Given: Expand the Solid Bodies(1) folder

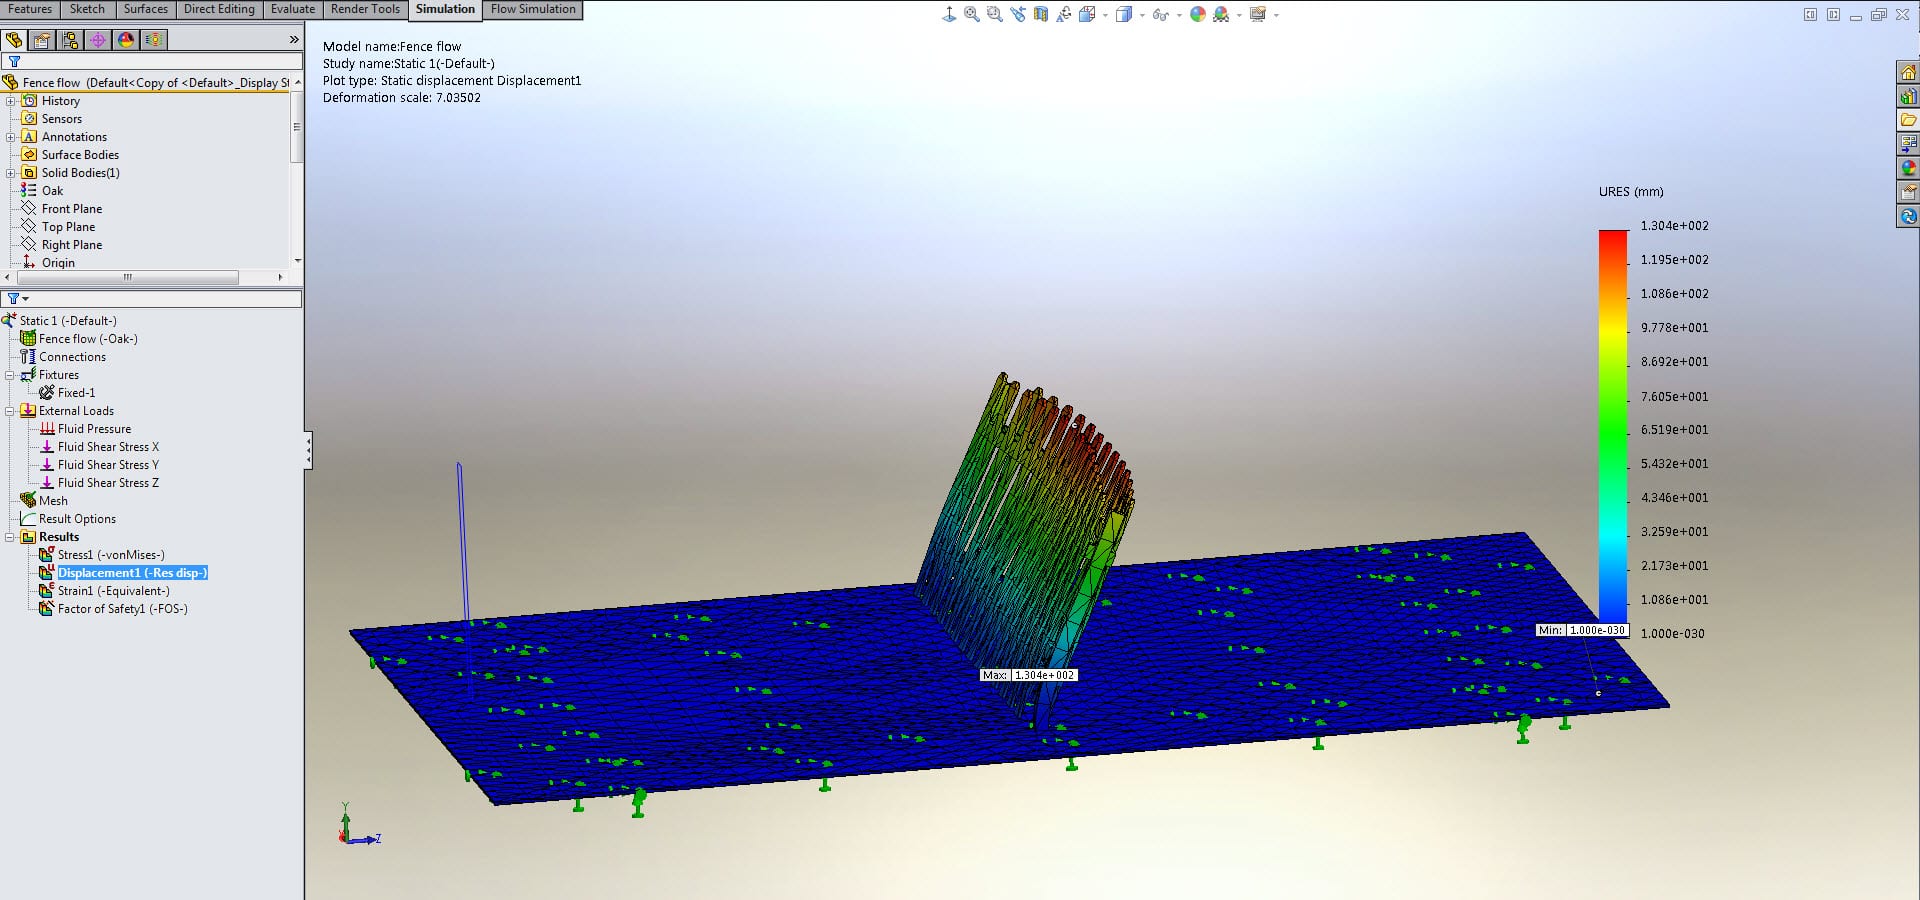Looking at the screenshot, I should (x=11, y=173).
